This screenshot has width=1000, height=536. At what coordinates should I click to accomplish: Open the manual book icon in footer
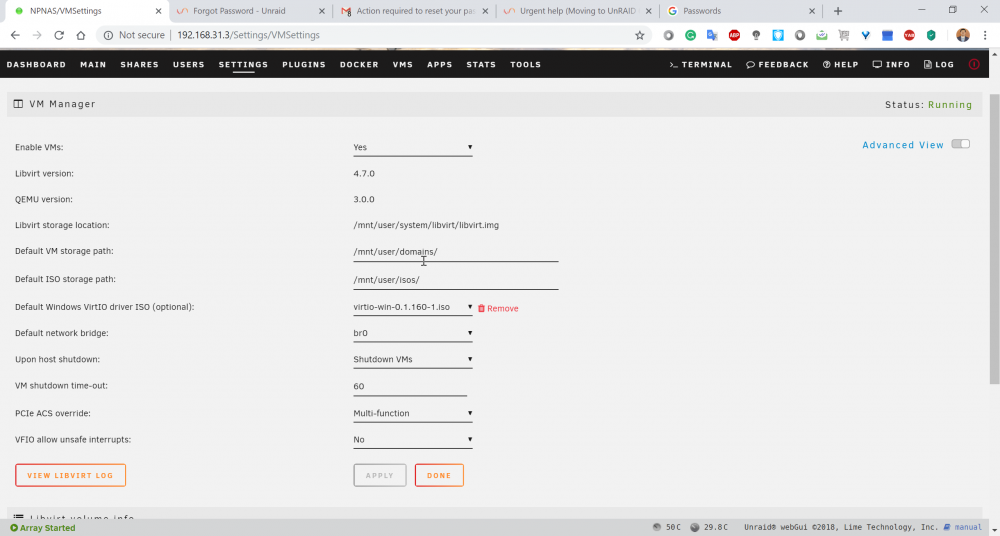click(947, 527)
